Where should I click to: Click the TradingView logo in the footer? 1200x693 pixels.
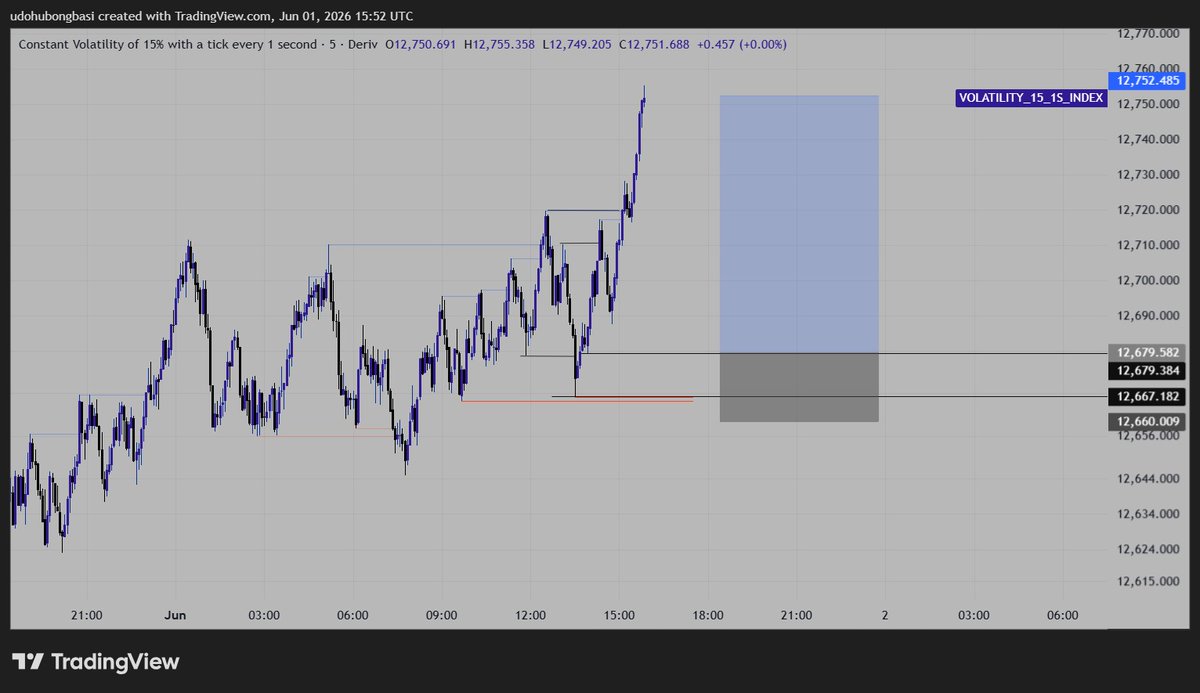[95, 662]
